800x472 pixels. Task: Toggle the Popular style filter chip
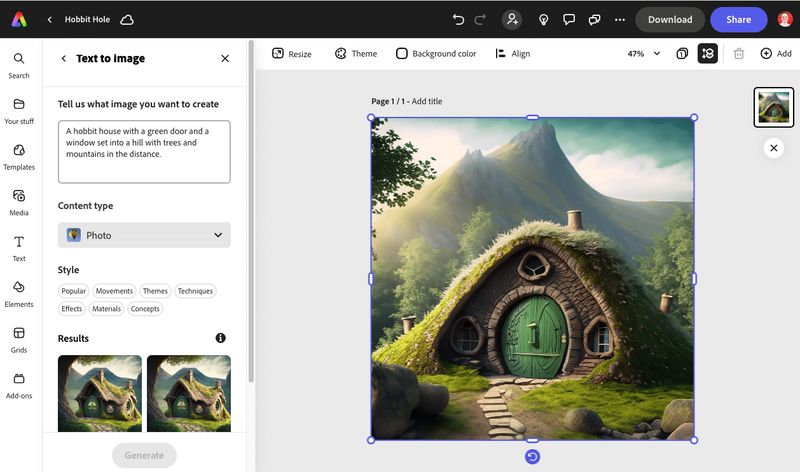point(73,291)
